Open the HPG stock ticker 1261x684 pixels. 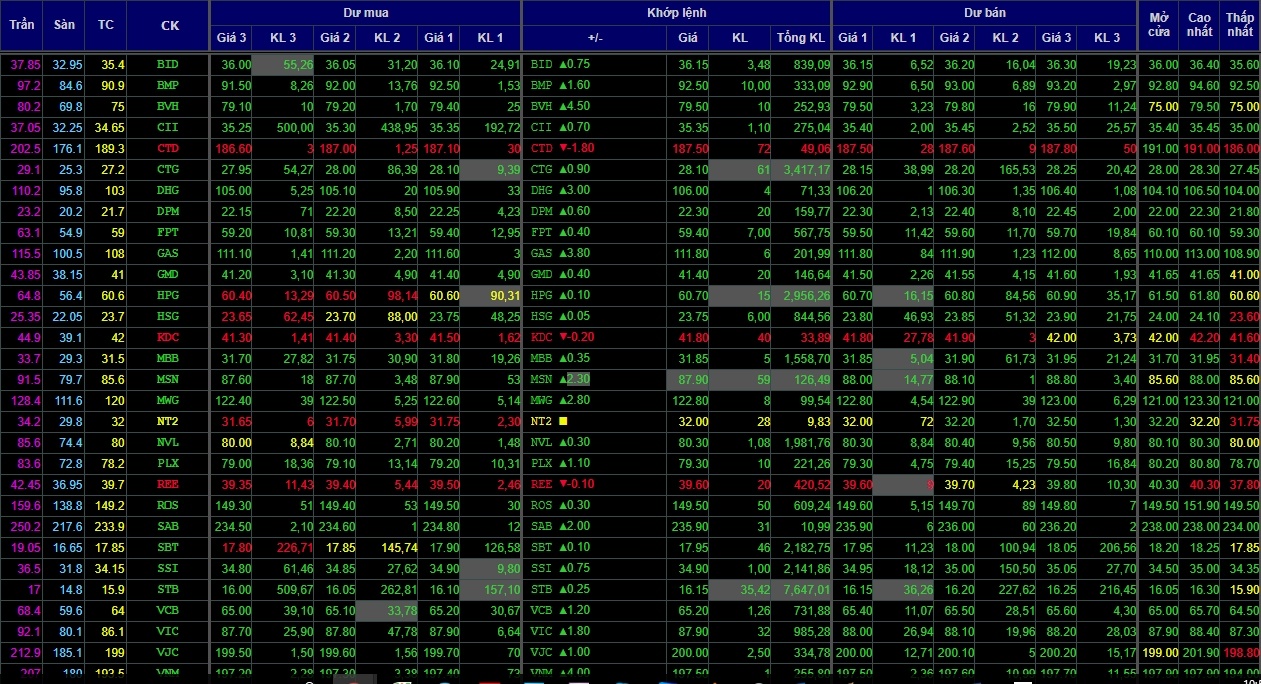pyautogui.click(x=168, y=295)
